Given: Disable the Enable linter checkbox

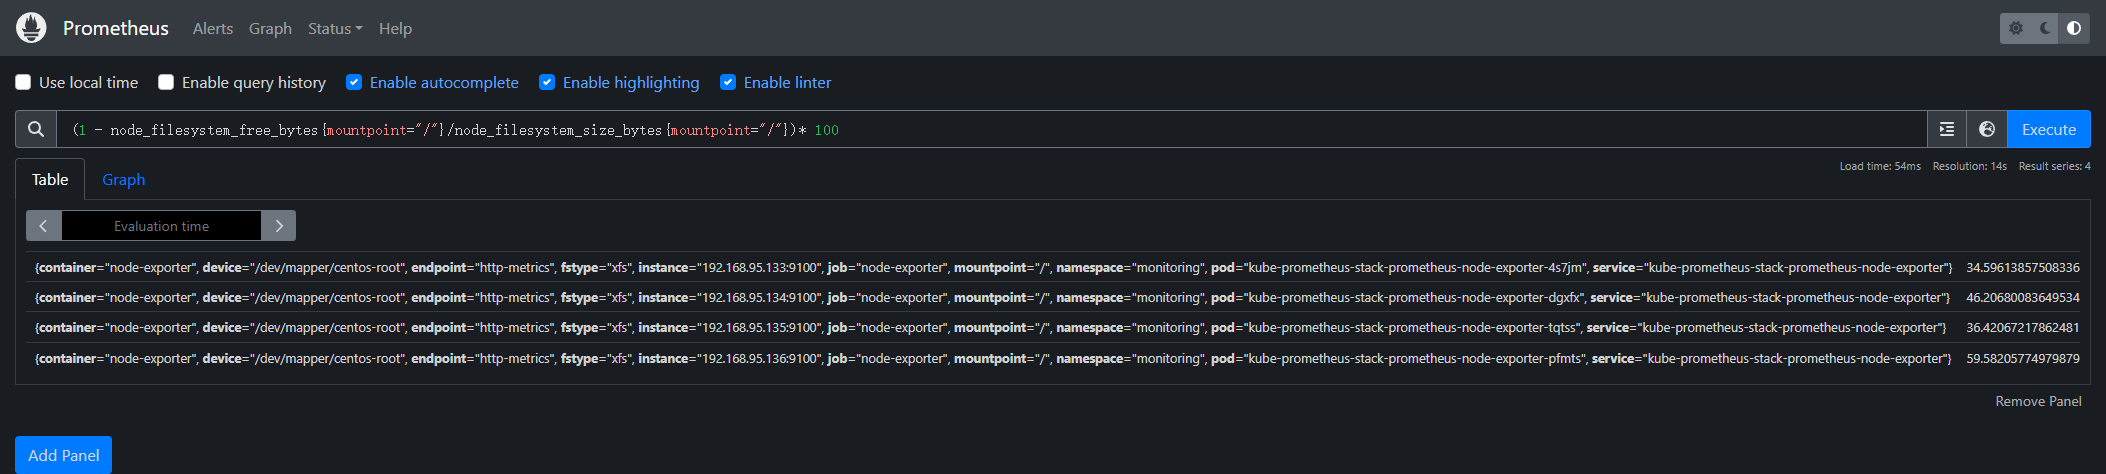Looking at the screenshot, I should 728,82.
